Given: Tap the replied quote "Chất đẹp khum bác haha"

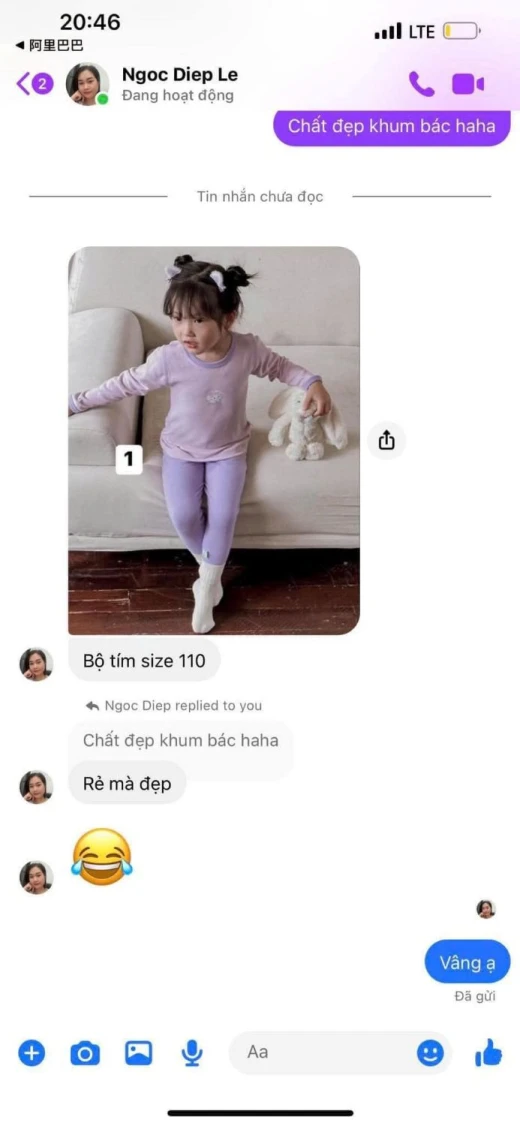Looking at the screenshot, I should (x=180, y=740).
